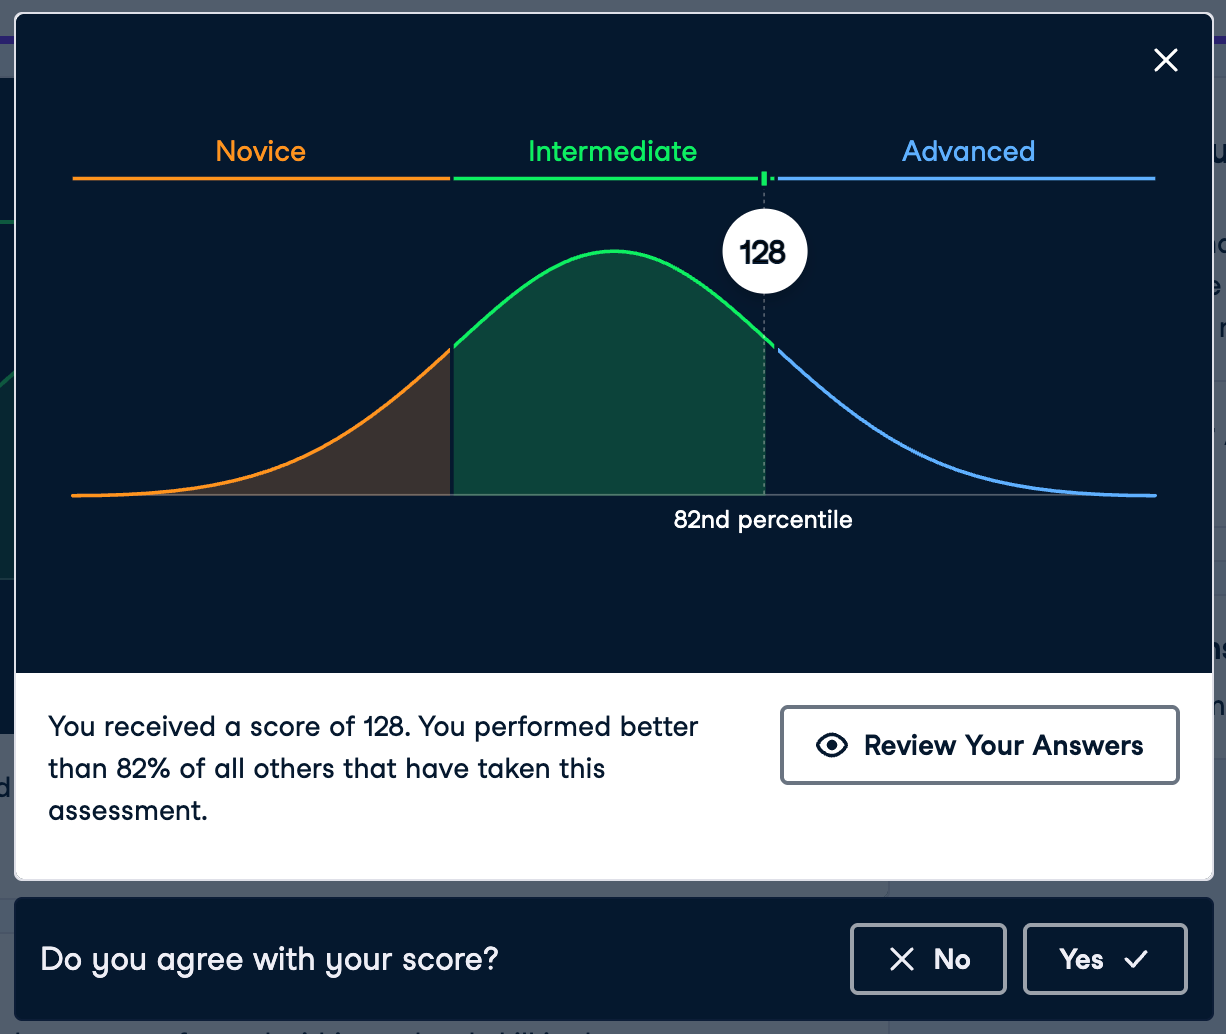The width and height of the screenshot is (1226, 1034).
Task: Click the green Intermediate shaded area of the curve
Action: tap(610, 400)
